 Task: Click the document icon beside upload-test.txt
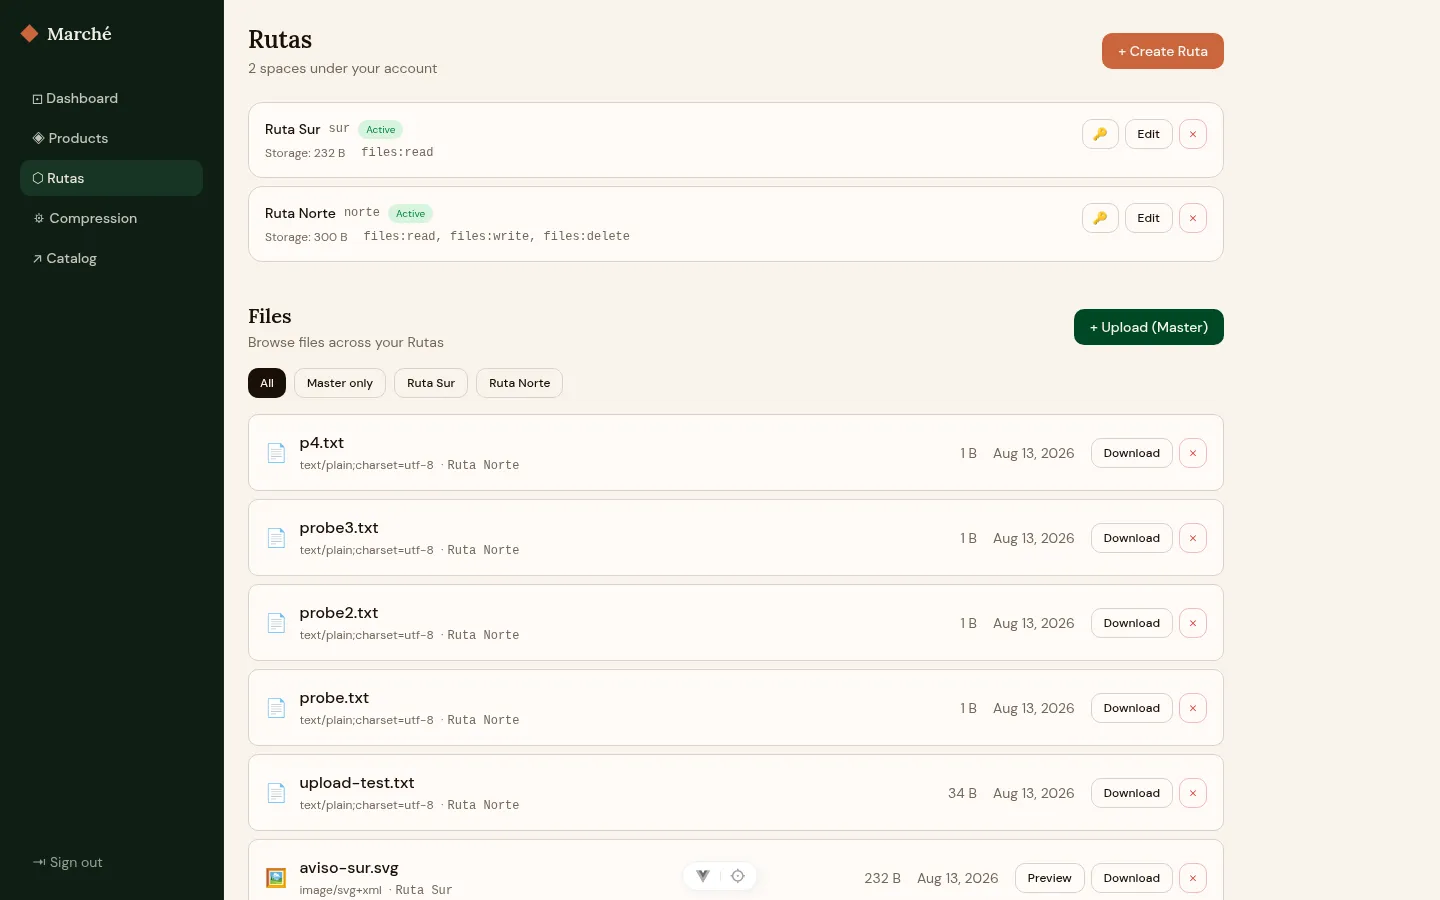276,793
